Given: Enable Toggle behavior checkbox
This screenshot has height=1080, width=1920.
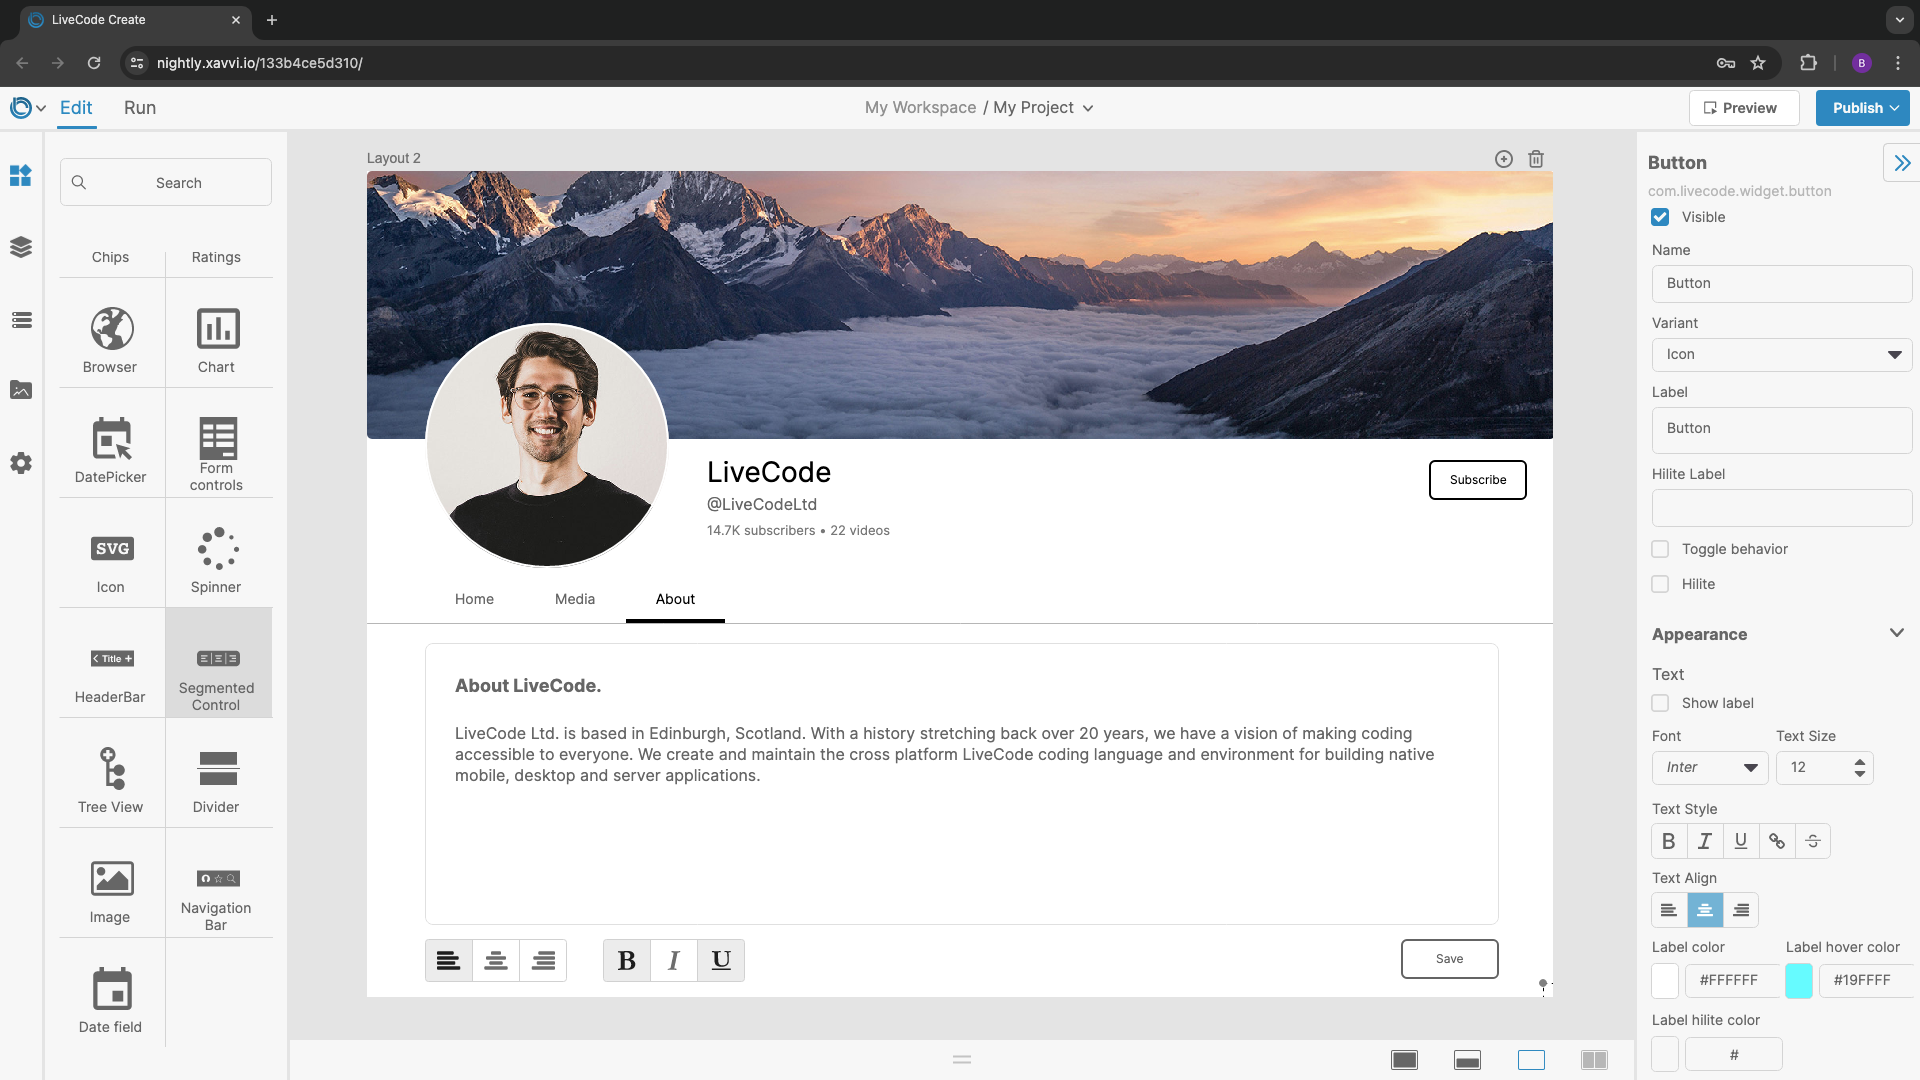Looking at the screenshot, I should [x=1660, y=549].
